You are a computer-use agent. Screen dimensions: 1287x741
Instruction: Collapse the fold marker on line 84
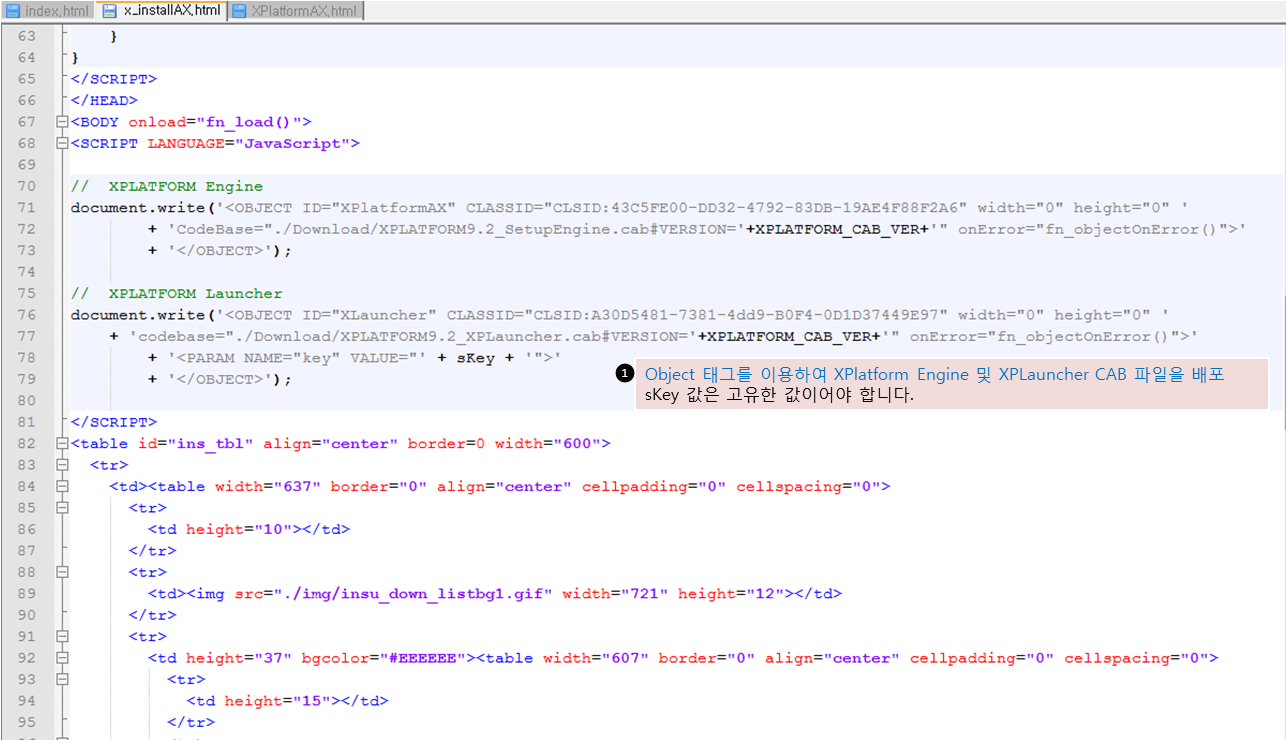point(64,487)
